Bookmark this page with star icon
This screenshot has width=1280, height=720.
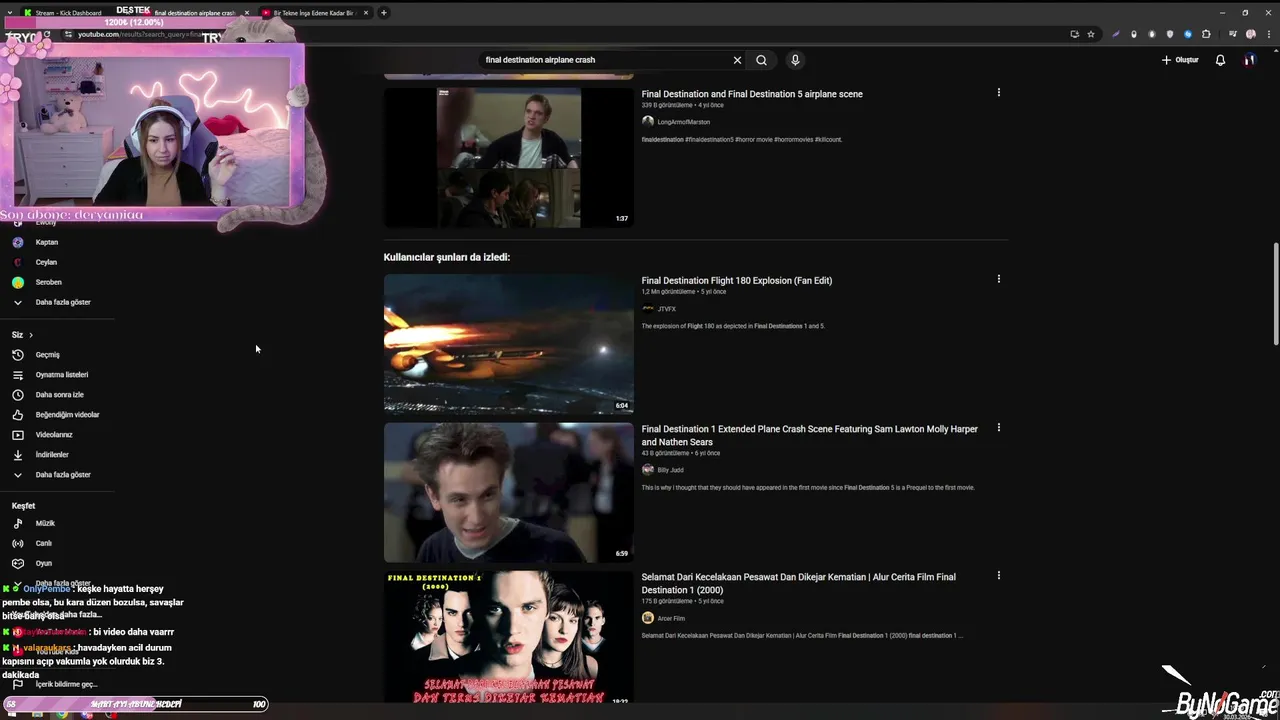point(1091,34)
